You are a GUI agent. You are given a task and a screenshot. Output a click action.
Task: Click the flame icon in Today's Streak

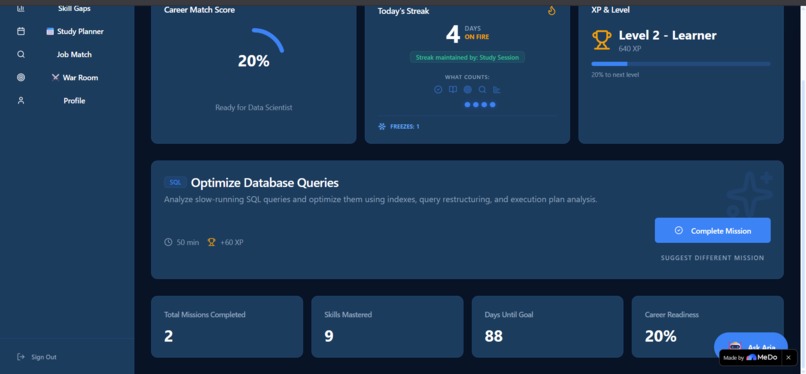pyautogui.click(x=552, y=10)
